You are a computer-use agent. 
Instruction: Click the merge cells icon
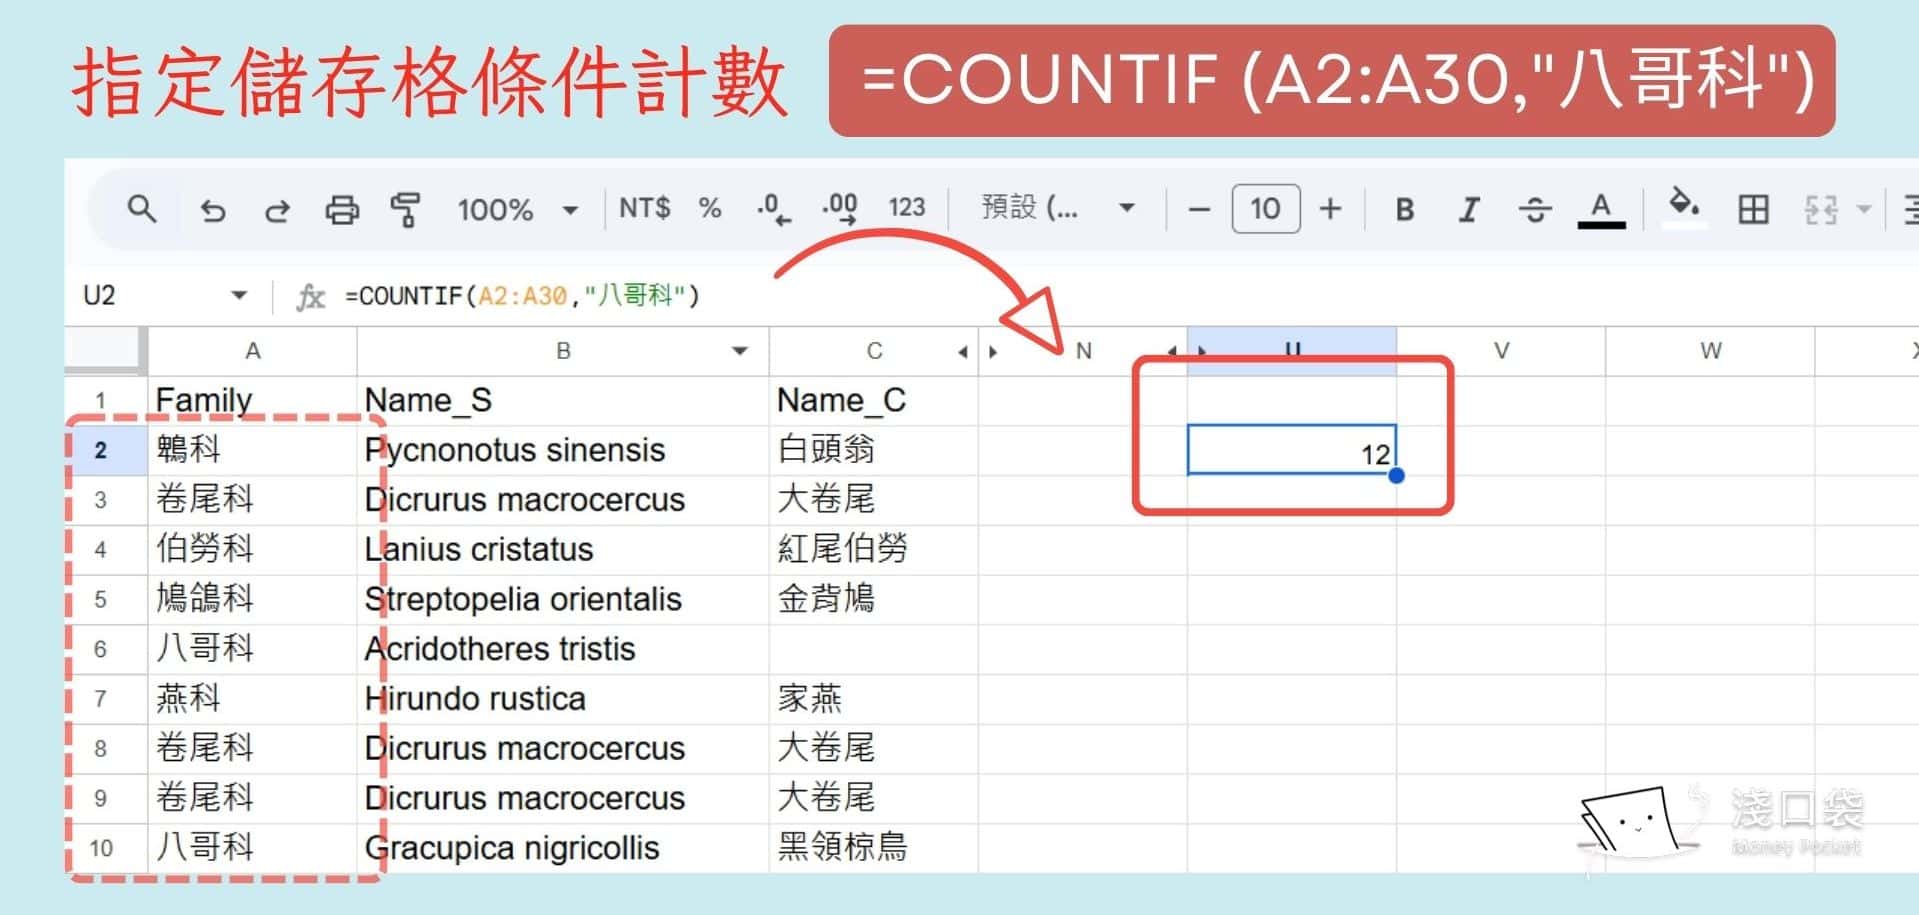coord(1821,210)
